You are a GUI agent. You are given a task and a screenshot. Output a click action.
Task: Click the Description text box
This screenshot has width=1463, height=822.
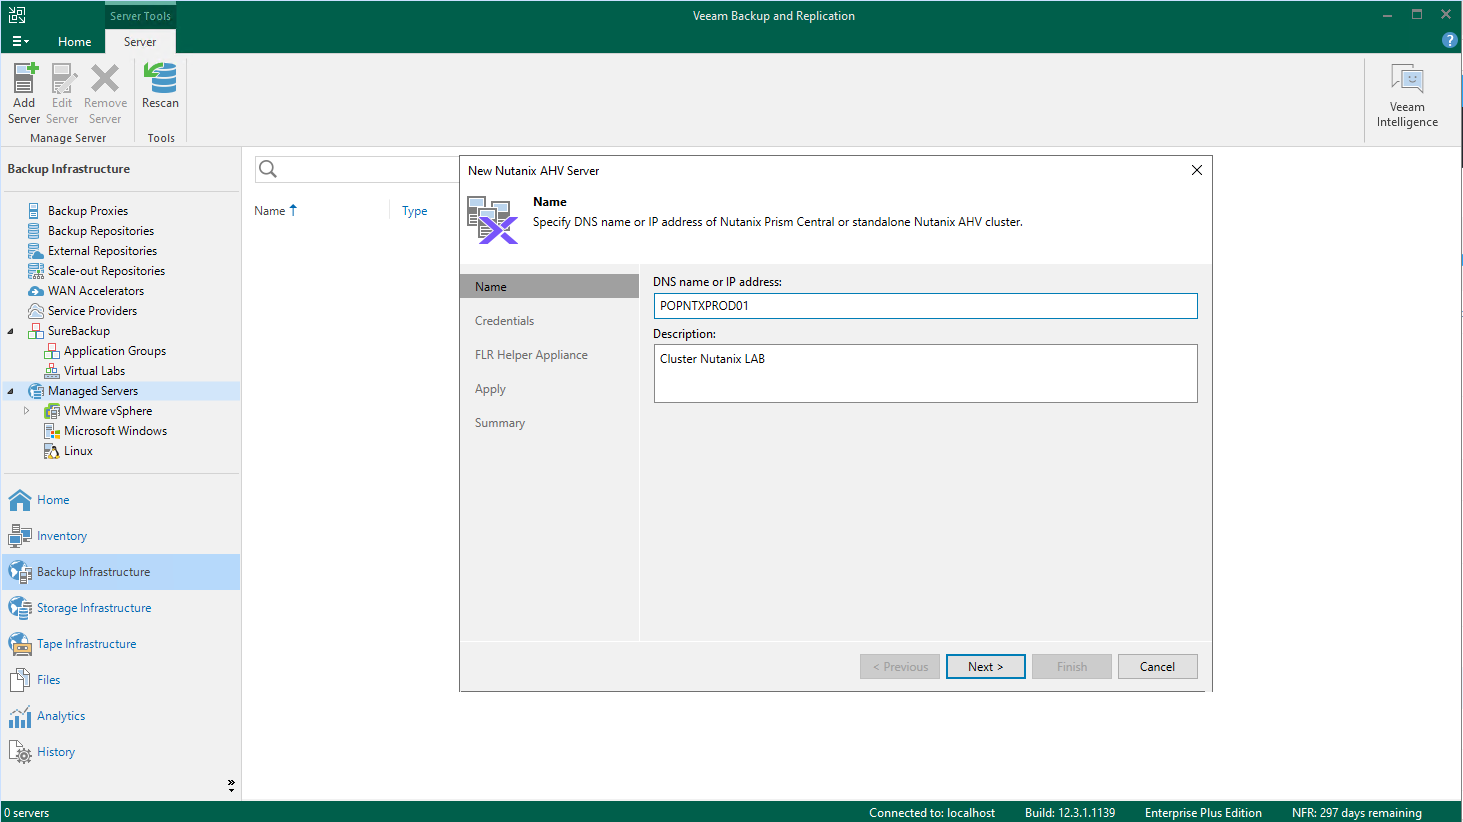(x=925, y=374)
